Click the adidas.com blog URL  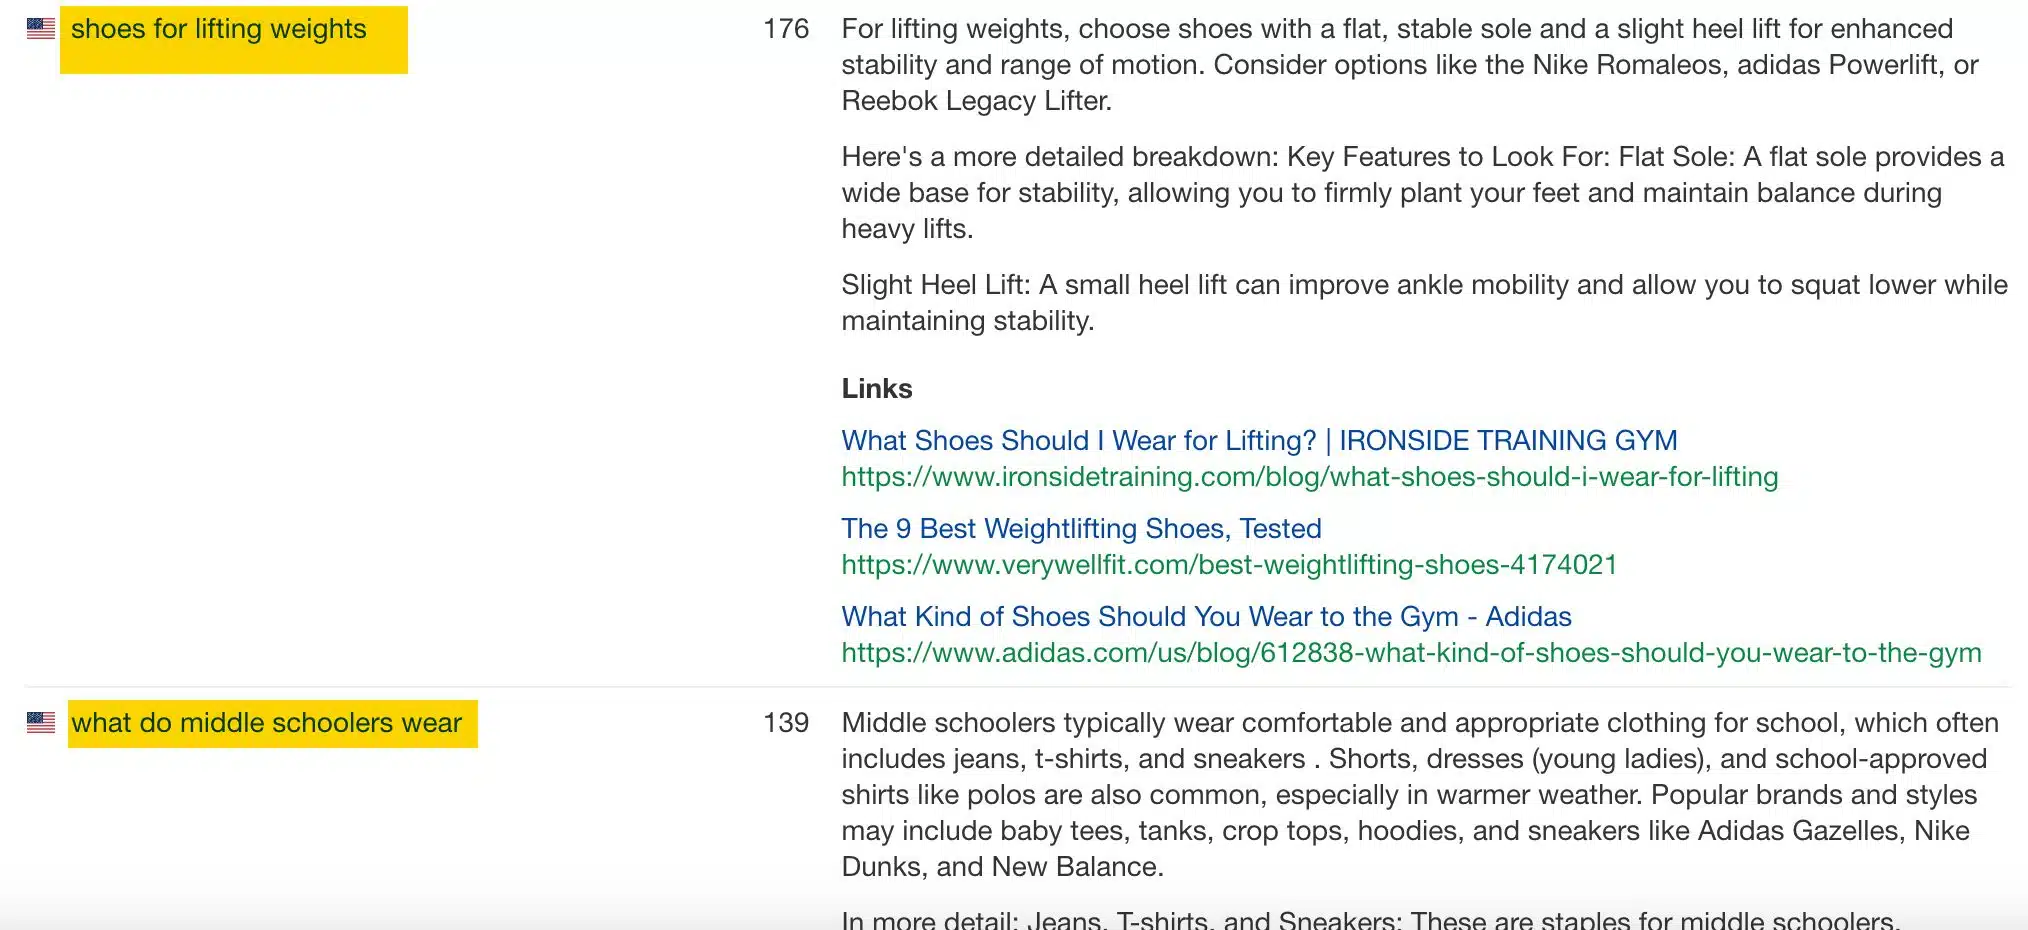click(1411, 653)
